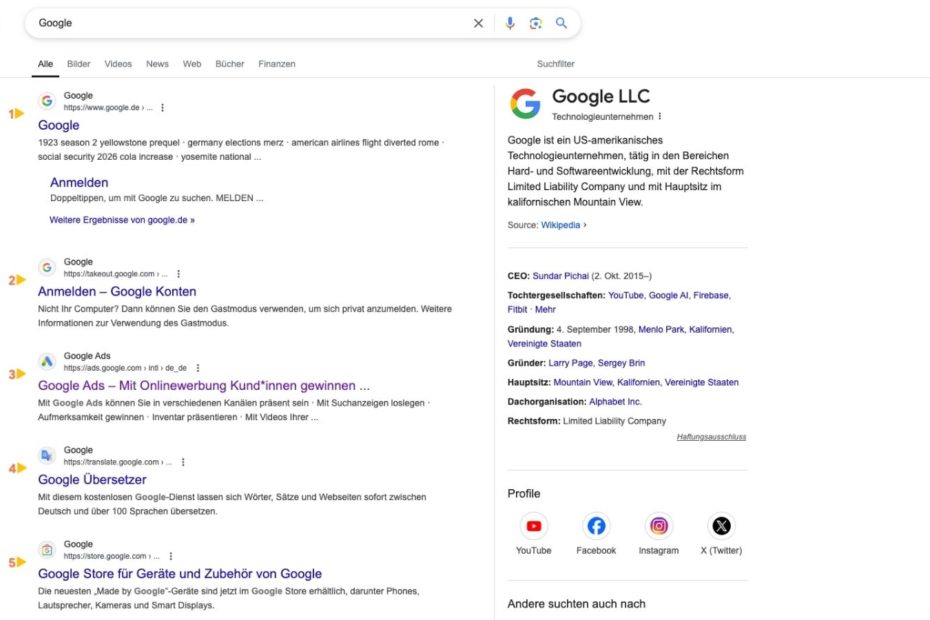Open three-dot menu beside Technologieunternehmen
This screenshot has height=620, width=930.
660,116
